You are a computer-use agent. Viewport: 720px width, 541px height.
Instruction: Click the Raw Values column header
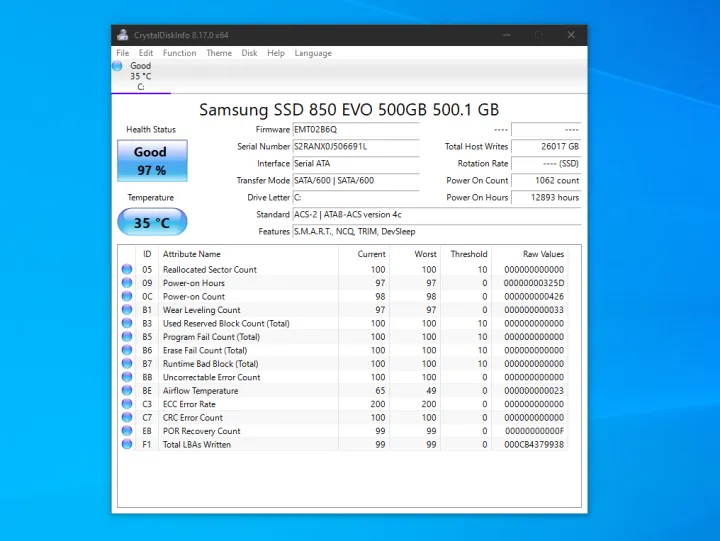(543, 254)
